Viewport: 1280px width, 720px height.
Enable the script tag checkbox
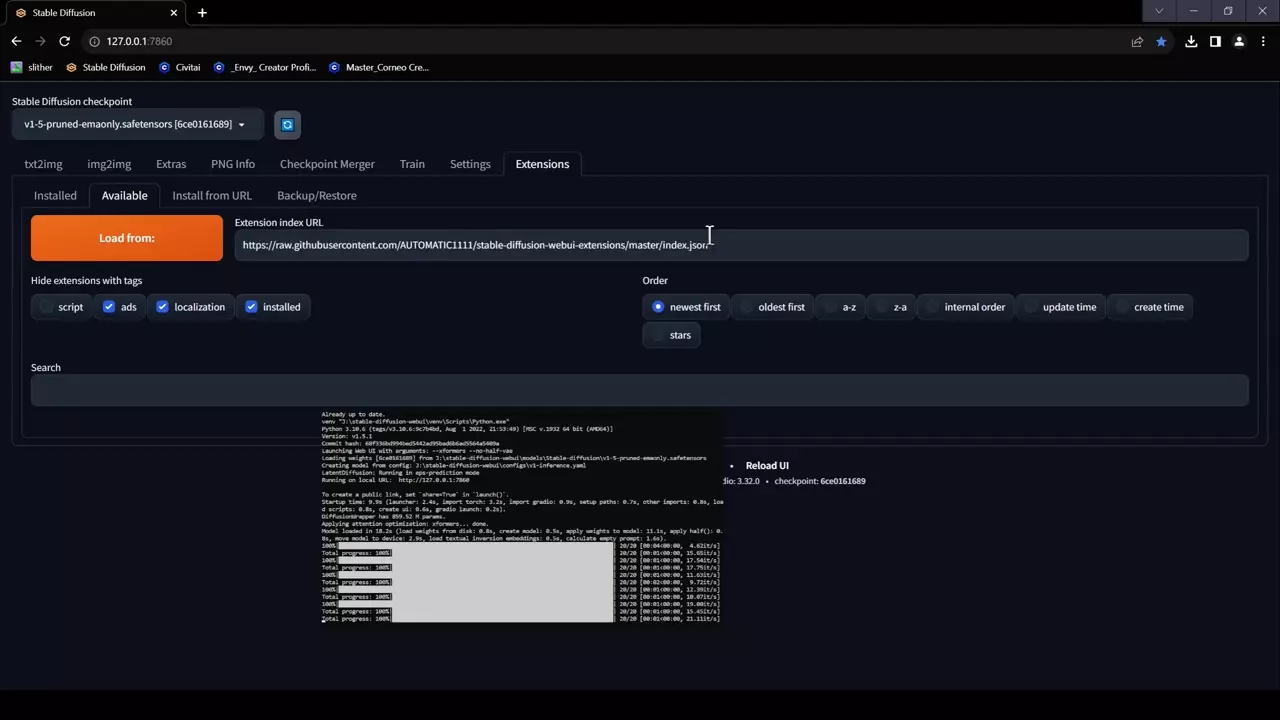click(47, 307)
